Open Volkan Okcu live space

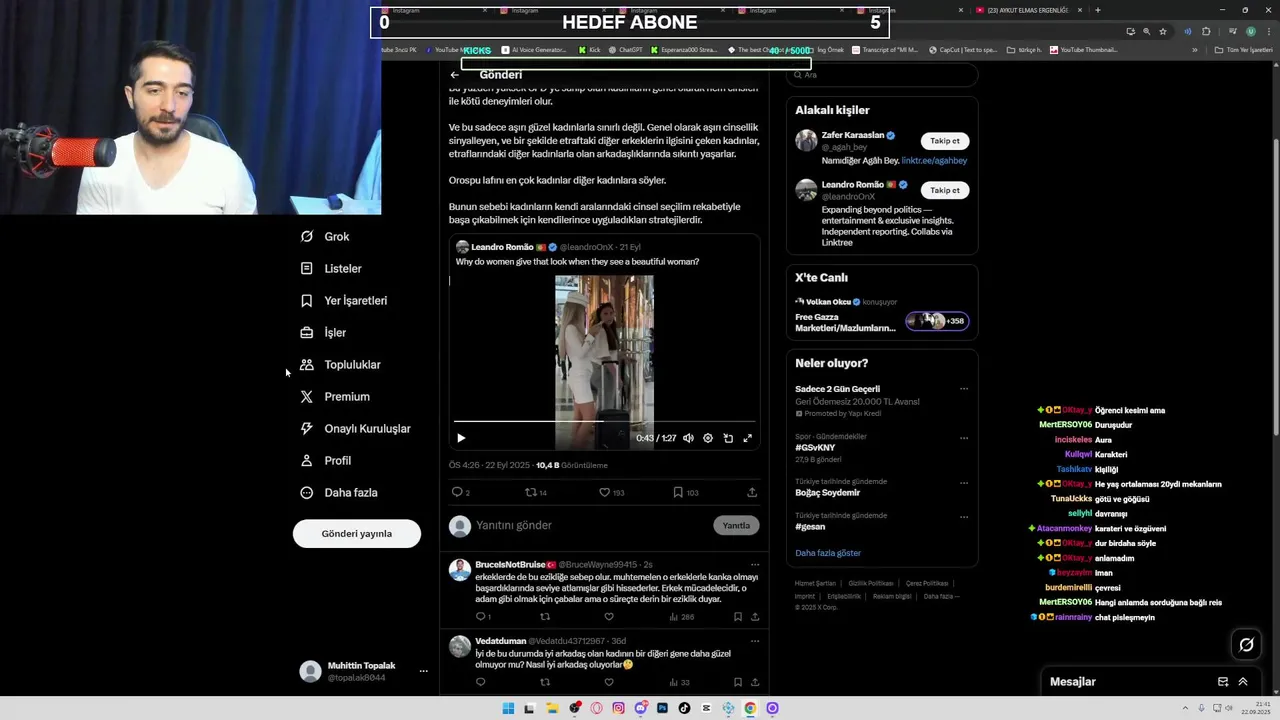[x=882, y=314]
